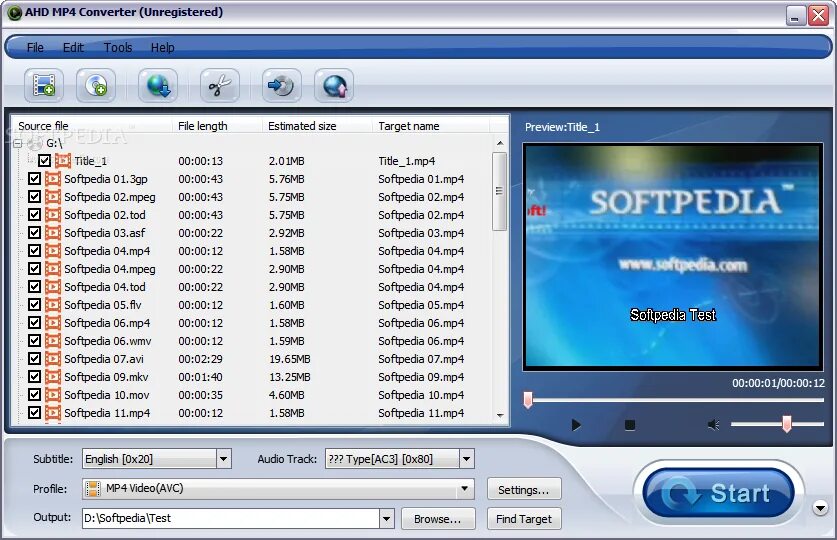This screenshot has height=540, width=837.
Task: Uncheck Softpedia 03.asf checkbox
Action: 34,233
